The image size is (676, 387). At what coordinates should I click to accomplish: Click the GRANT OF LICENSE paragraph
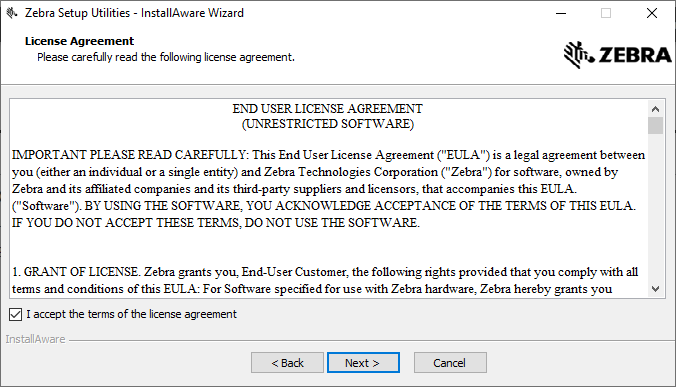(x=325, y=281)
